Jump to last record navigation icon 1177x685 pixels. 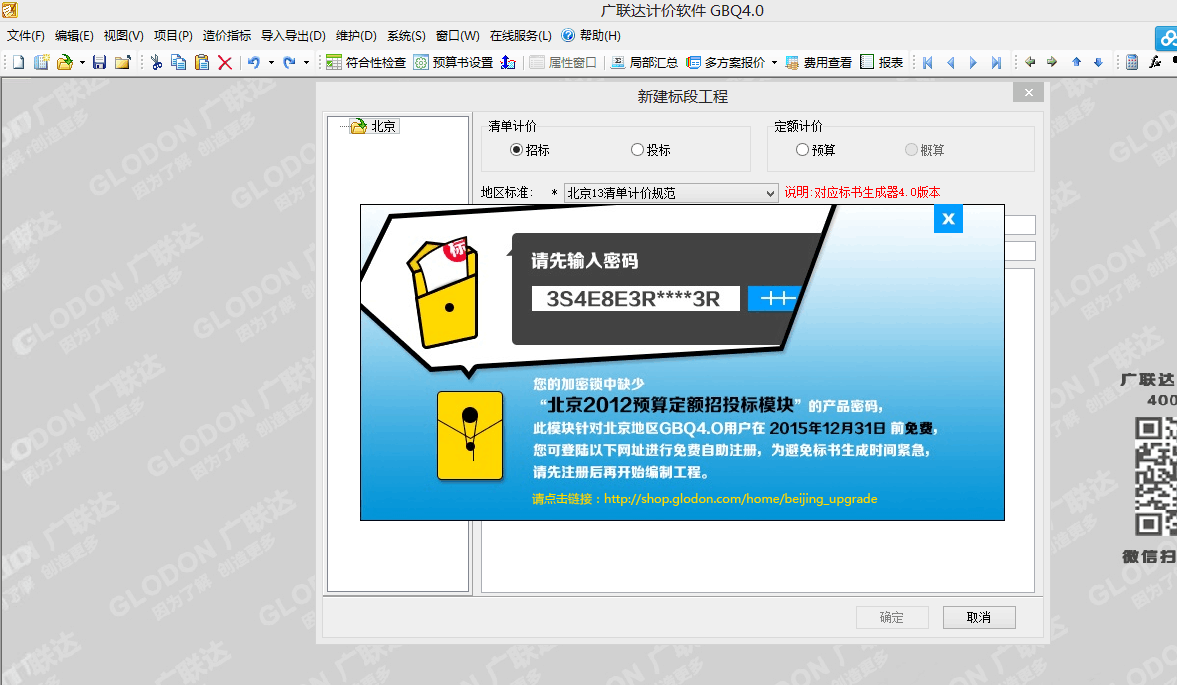click(996, 62)
